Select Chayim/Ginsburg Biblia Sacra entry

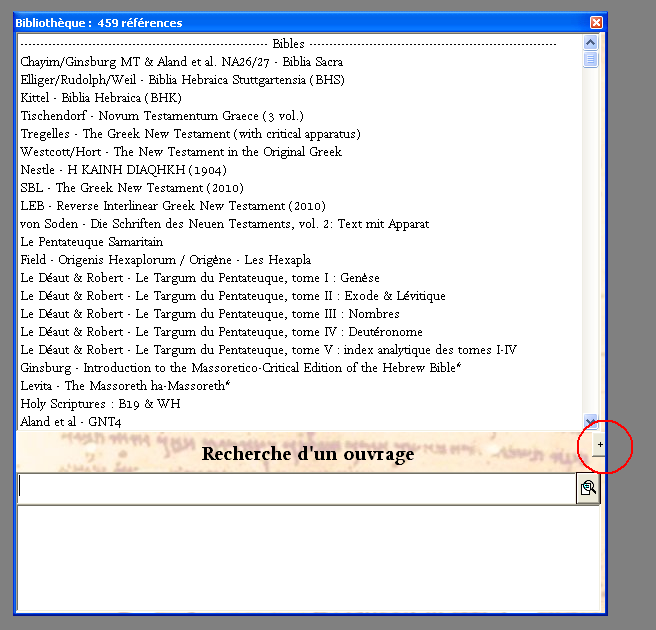(x=182, y=62)
